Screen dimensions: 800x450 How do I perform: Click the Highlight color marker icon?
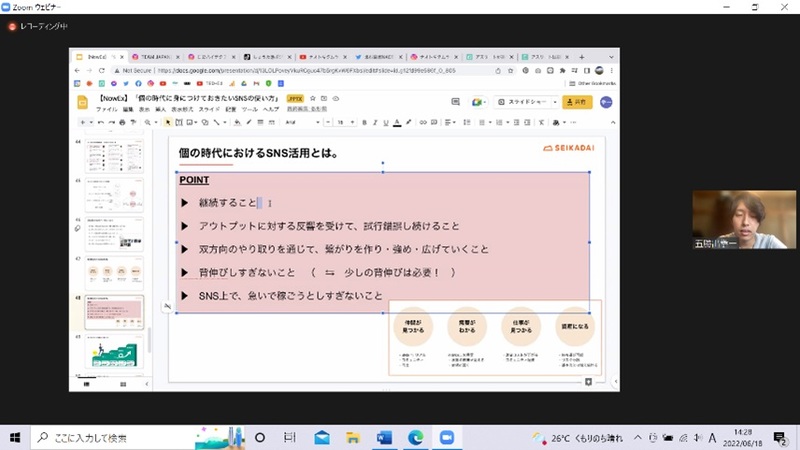(x=409, y=122)
